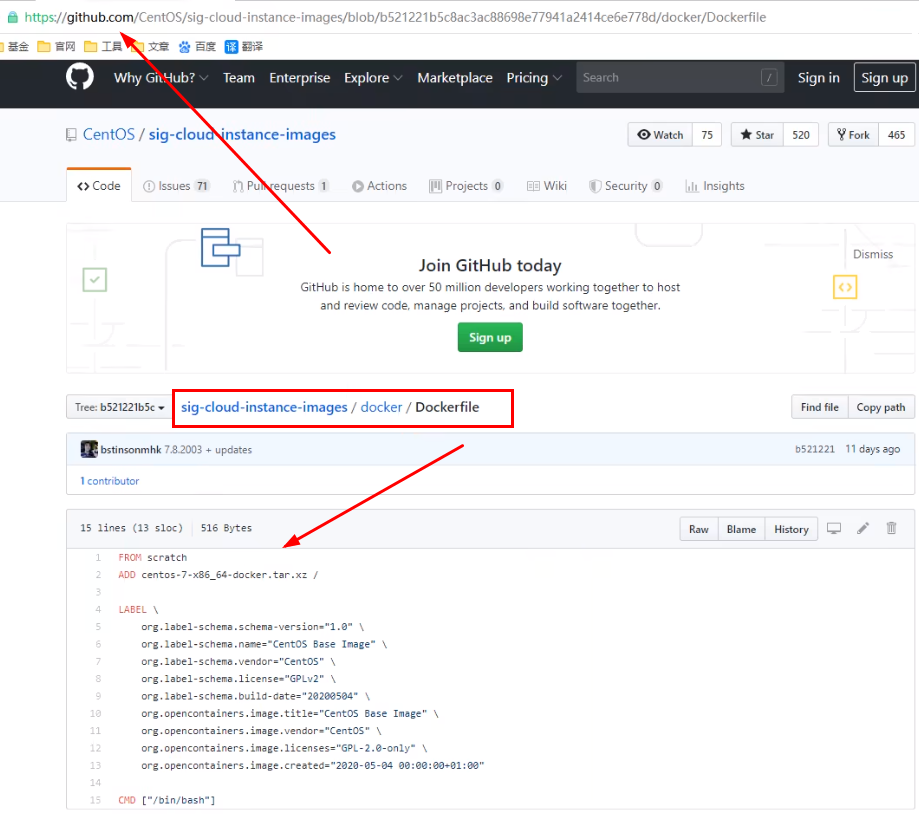Screen dimensions: 919x829
Task: Click the Find file button
Action: (819, 407)
